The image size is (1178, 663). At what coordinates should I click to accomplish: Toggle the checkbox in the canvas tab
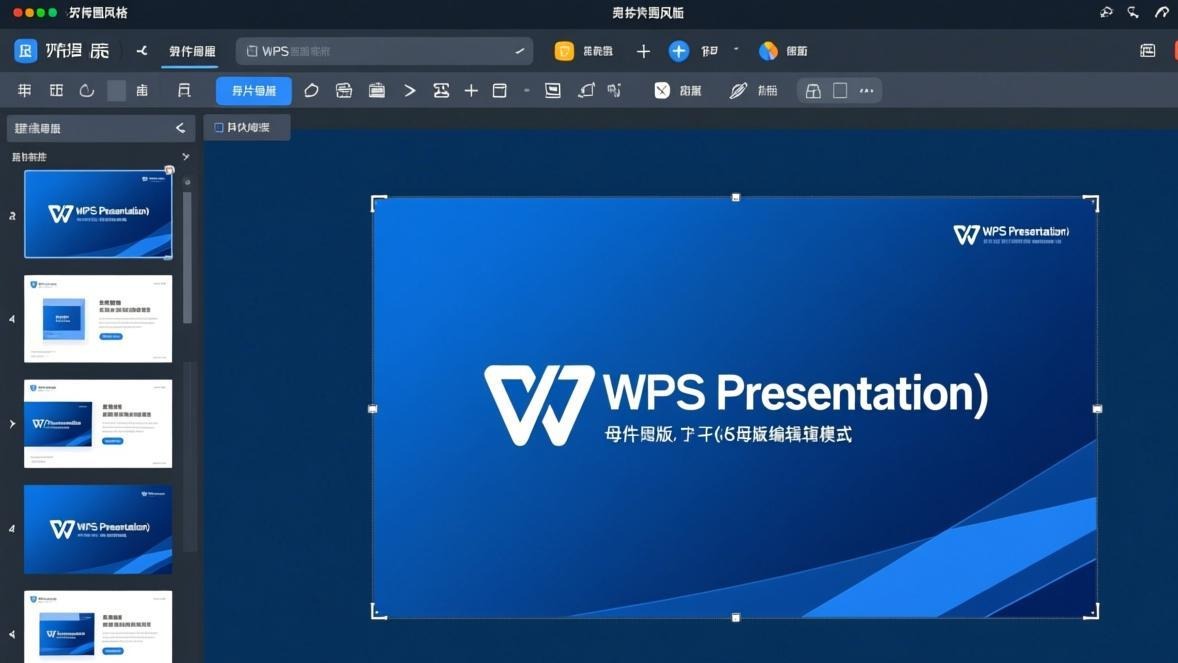tap(219, 127)
